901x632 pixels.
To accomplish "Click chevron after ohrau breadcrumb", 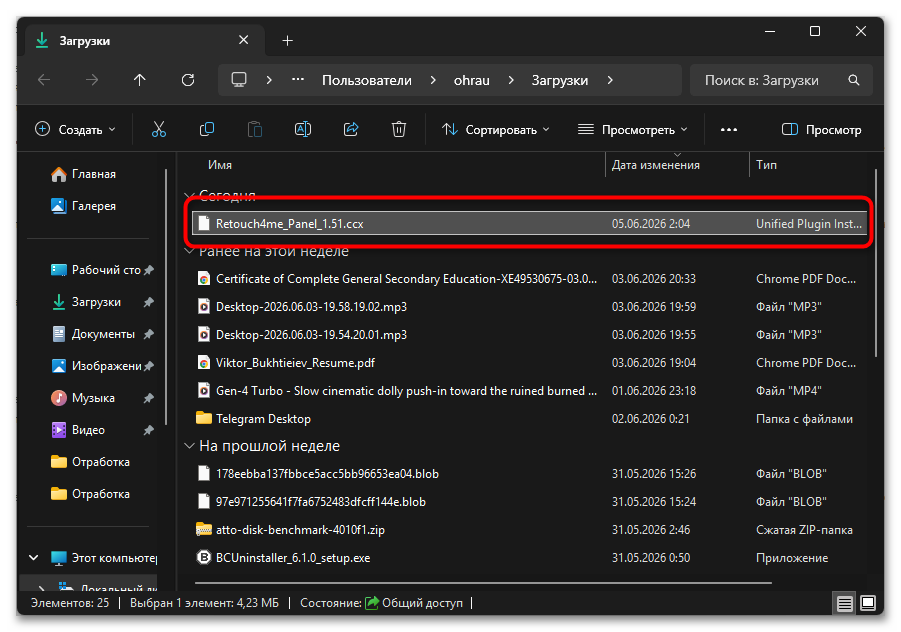I will (511, 80).
